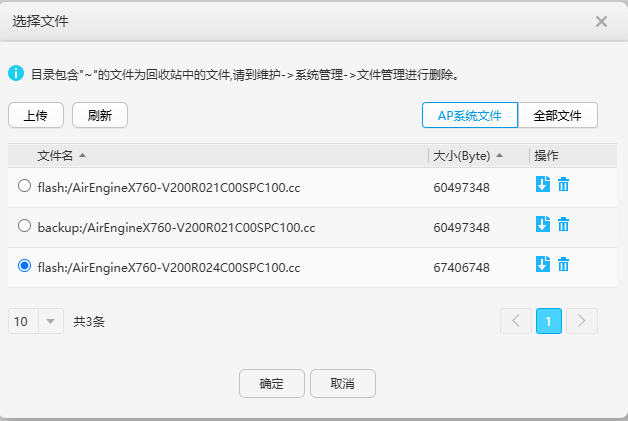
Task: Go to next page arrow
Action: pyautogui.click(x=582, y=321)
